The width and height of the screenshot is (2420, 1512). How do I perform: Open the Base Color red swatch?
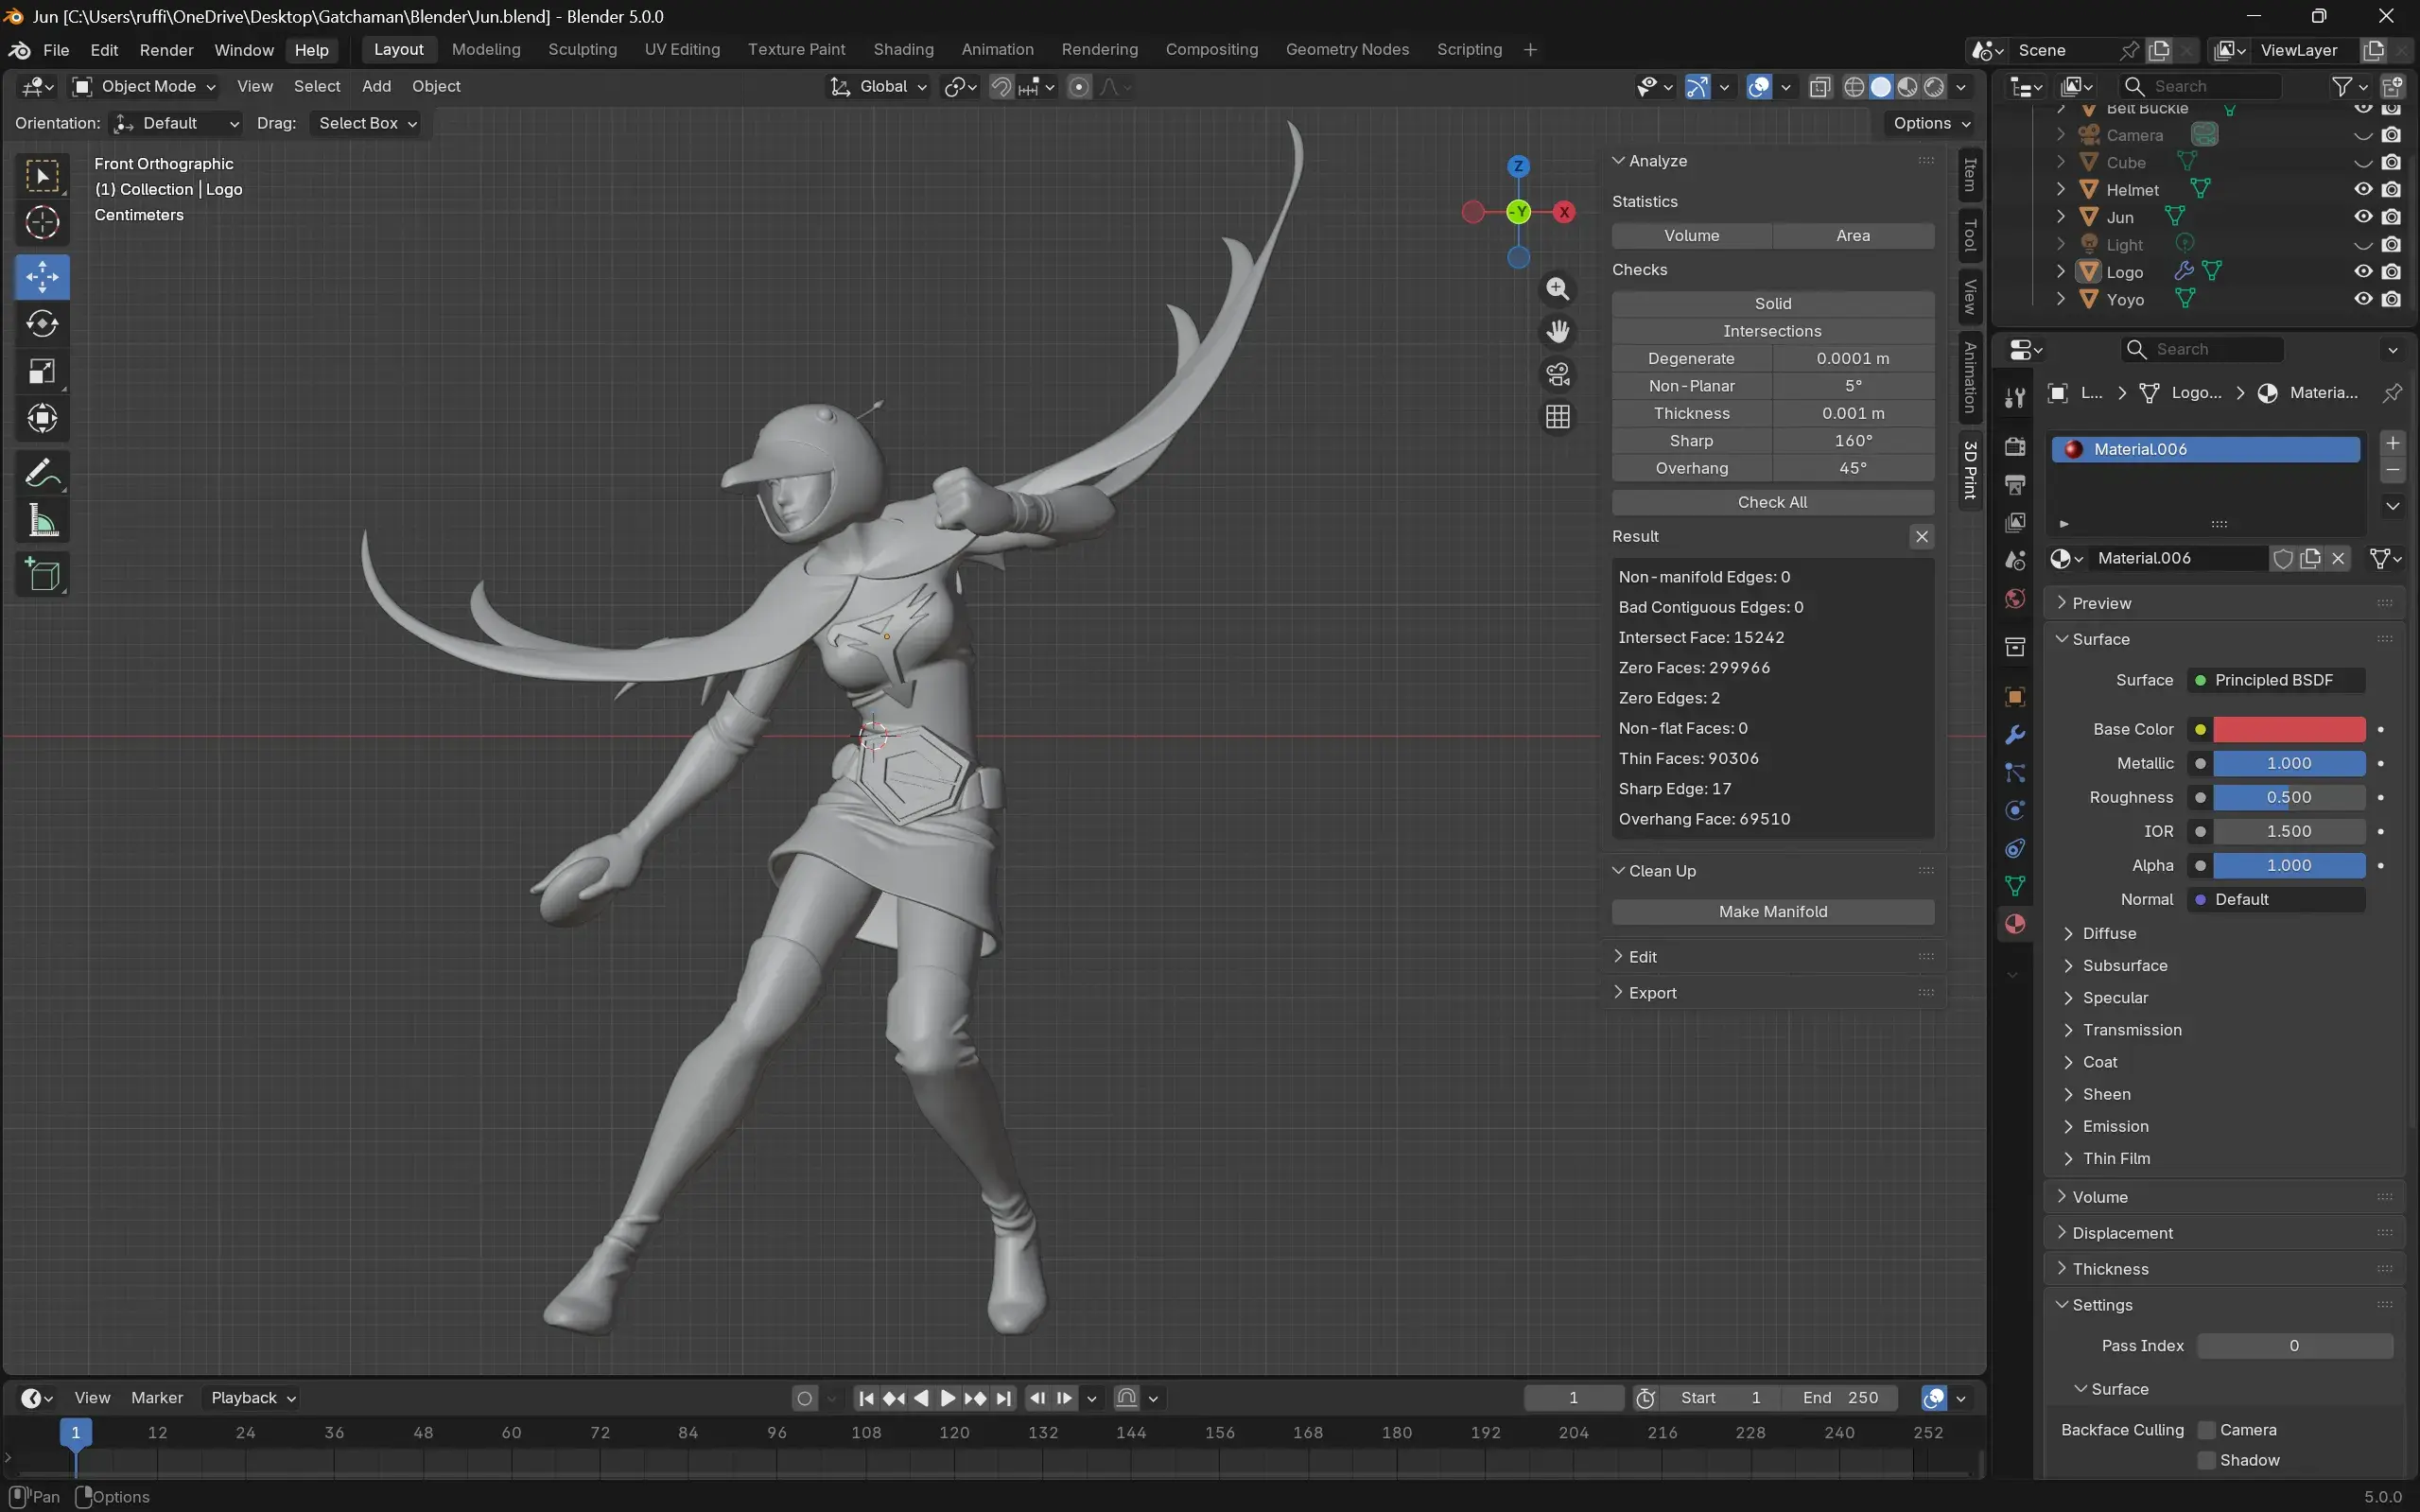click(2289, 730)
